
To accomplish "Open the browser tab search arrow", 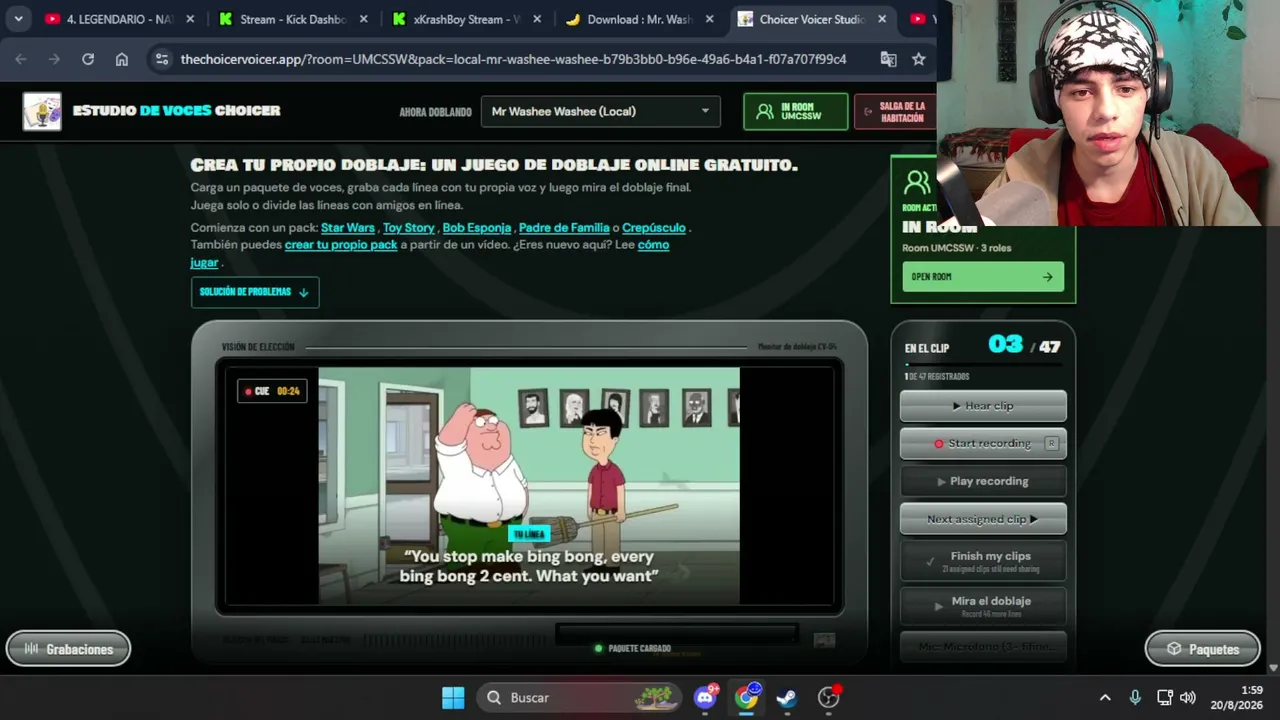I will click(18, 19).
